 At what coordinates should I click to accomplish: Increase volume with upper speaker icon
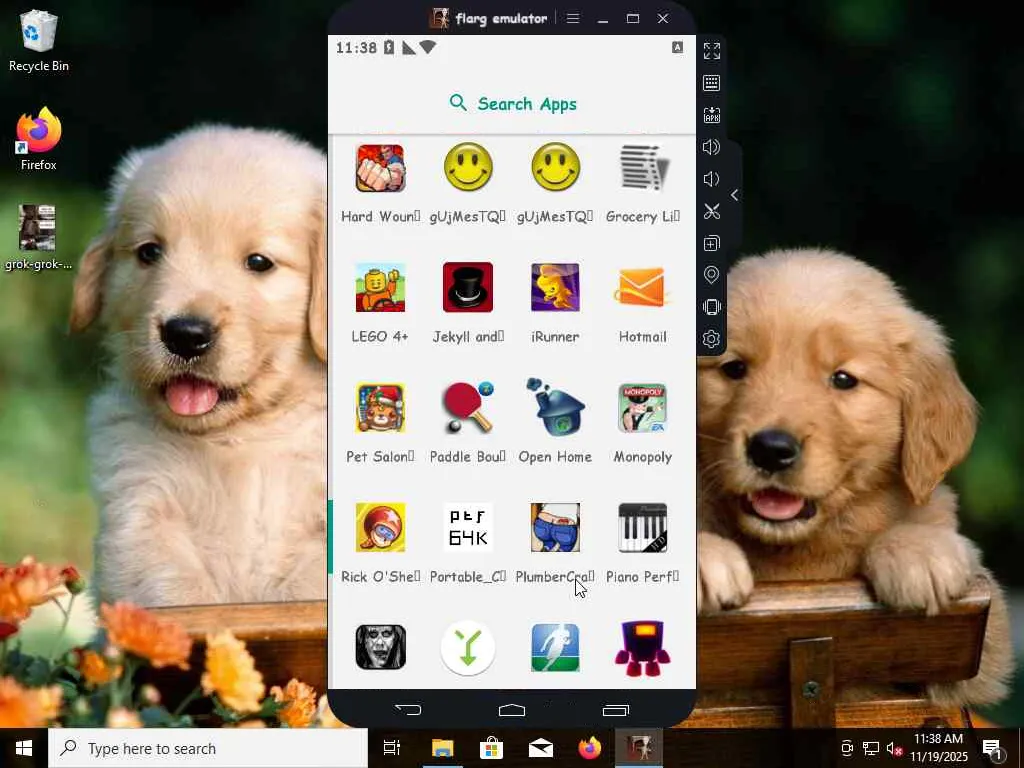coord(712,147)
